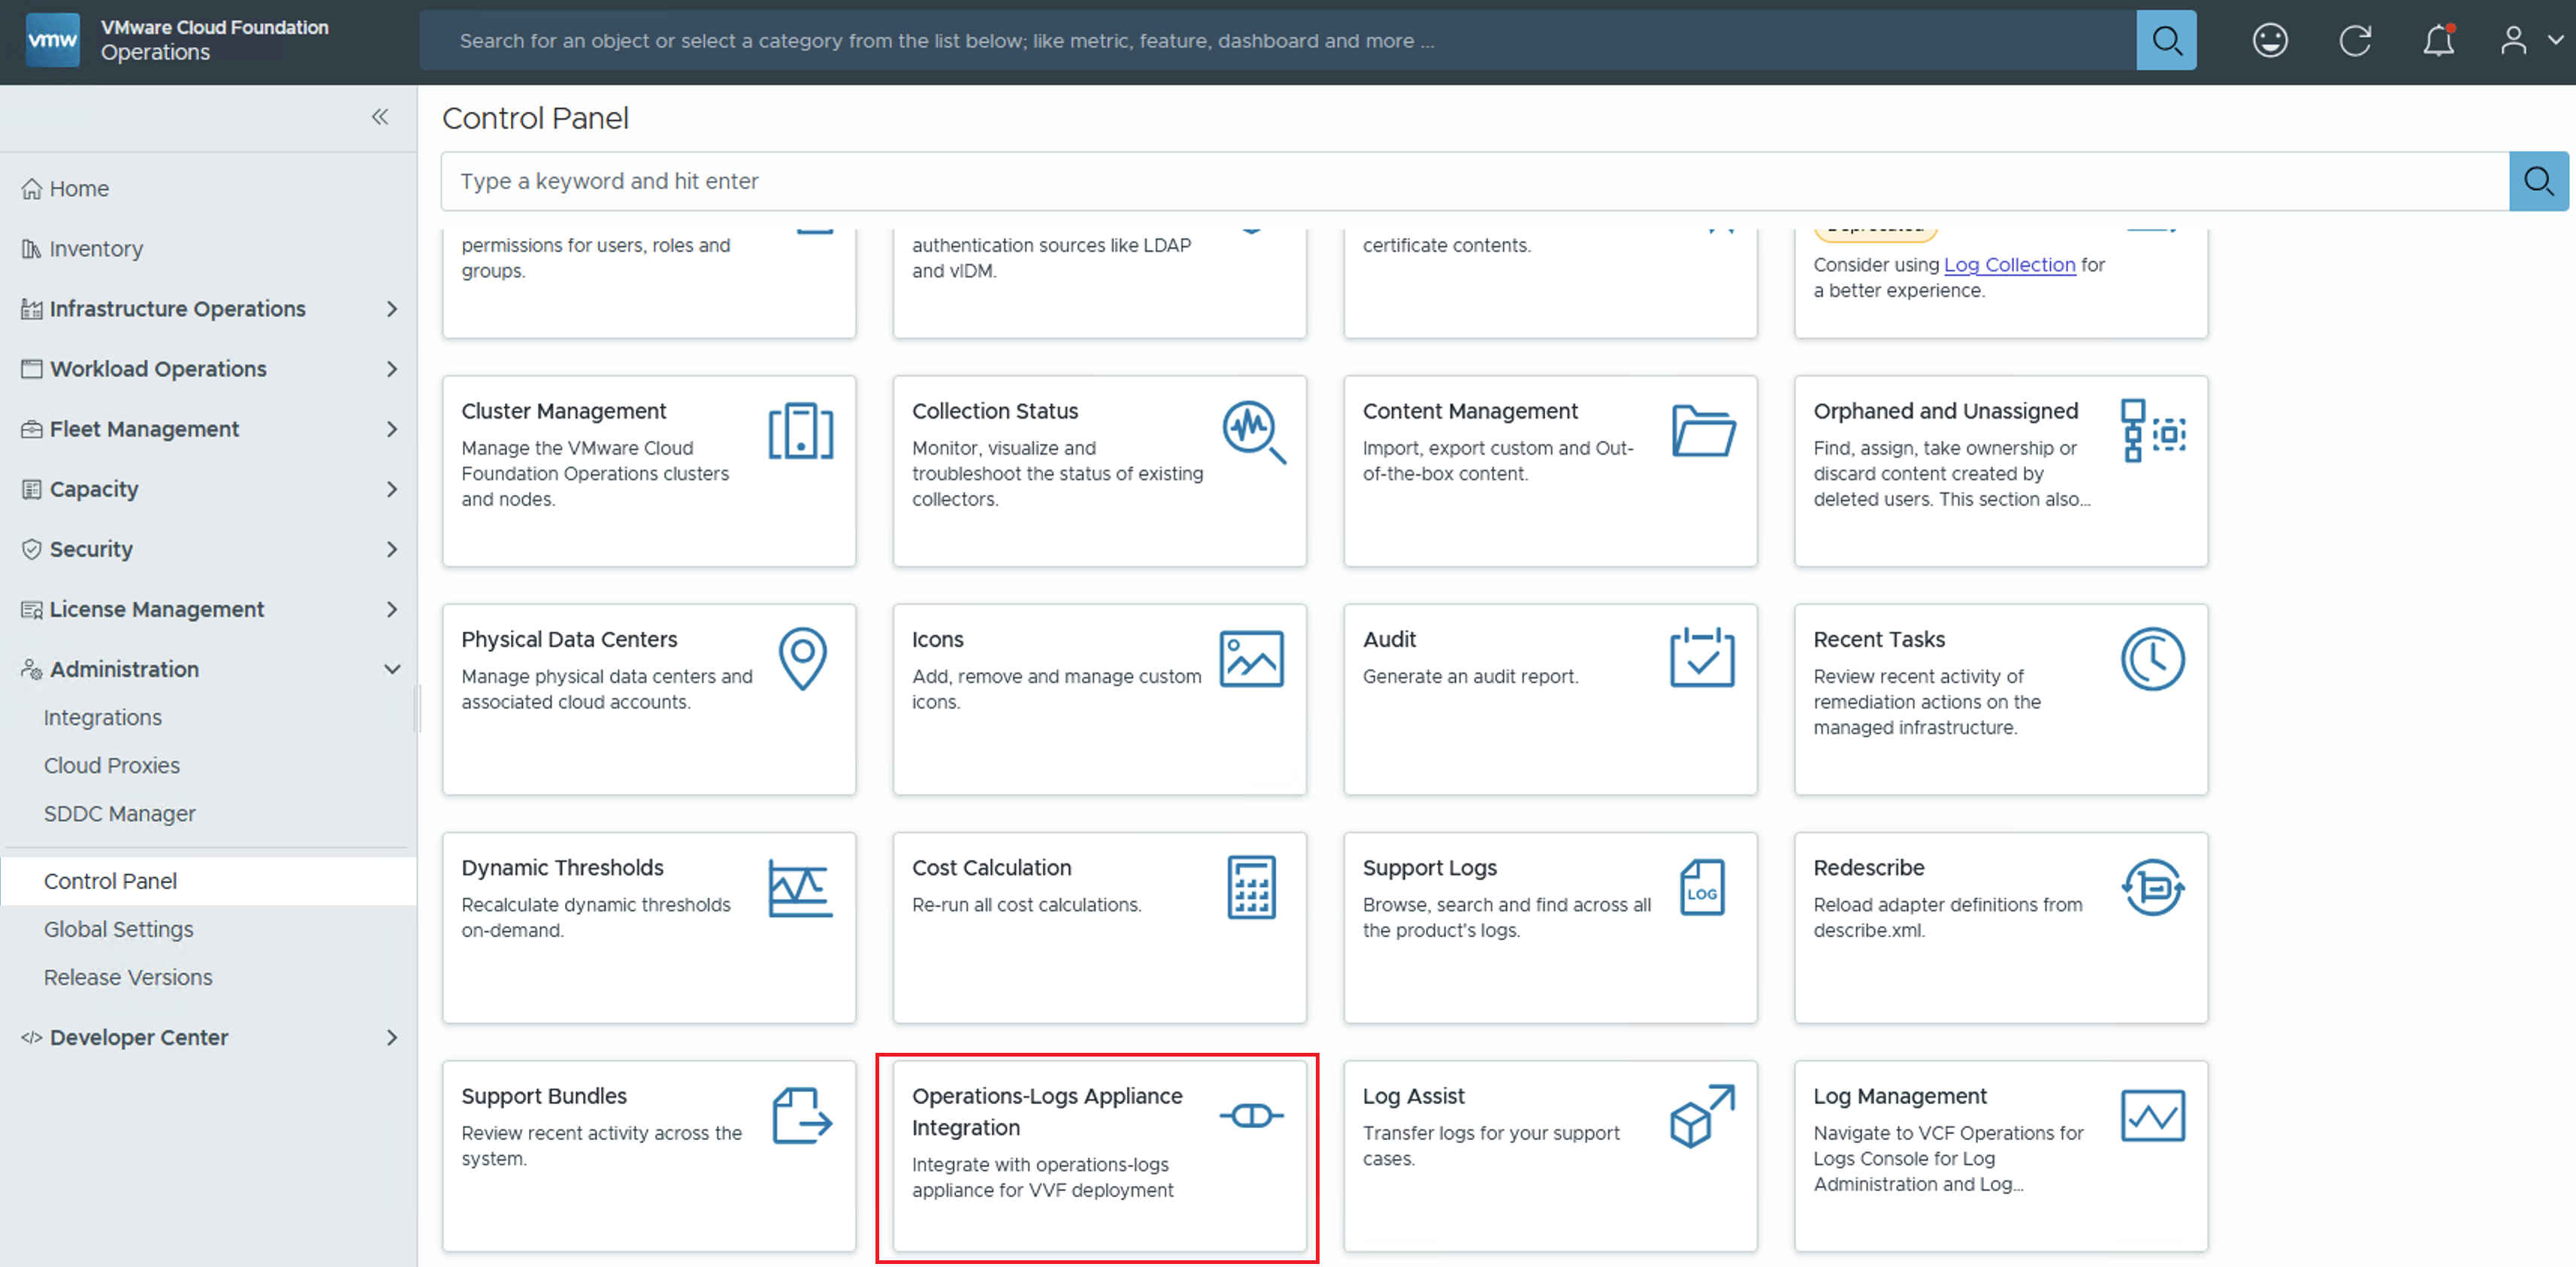Collapse the left navigation sidebar
The width and height of the screenshot is (2576, 1267).
380,117
